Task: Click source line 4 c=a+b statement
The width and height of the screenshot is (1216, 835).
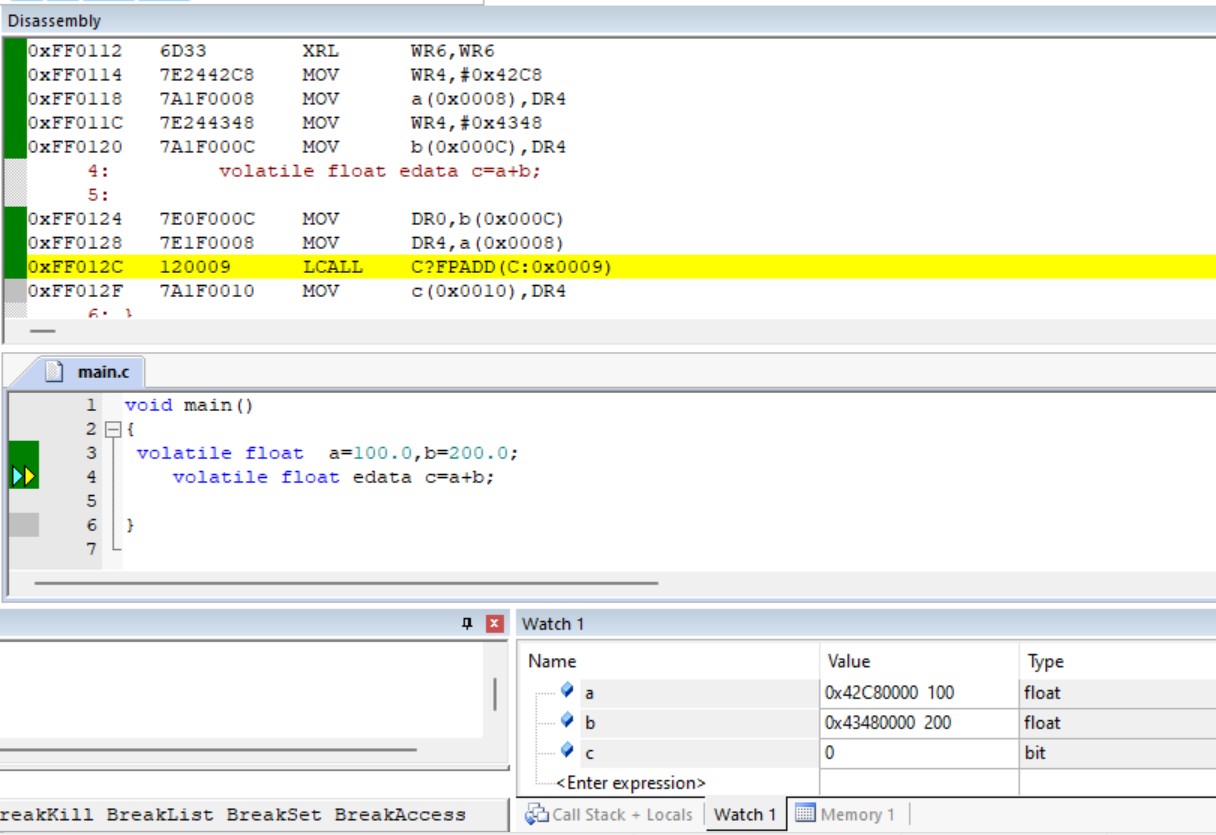Action: click(334, 477)
